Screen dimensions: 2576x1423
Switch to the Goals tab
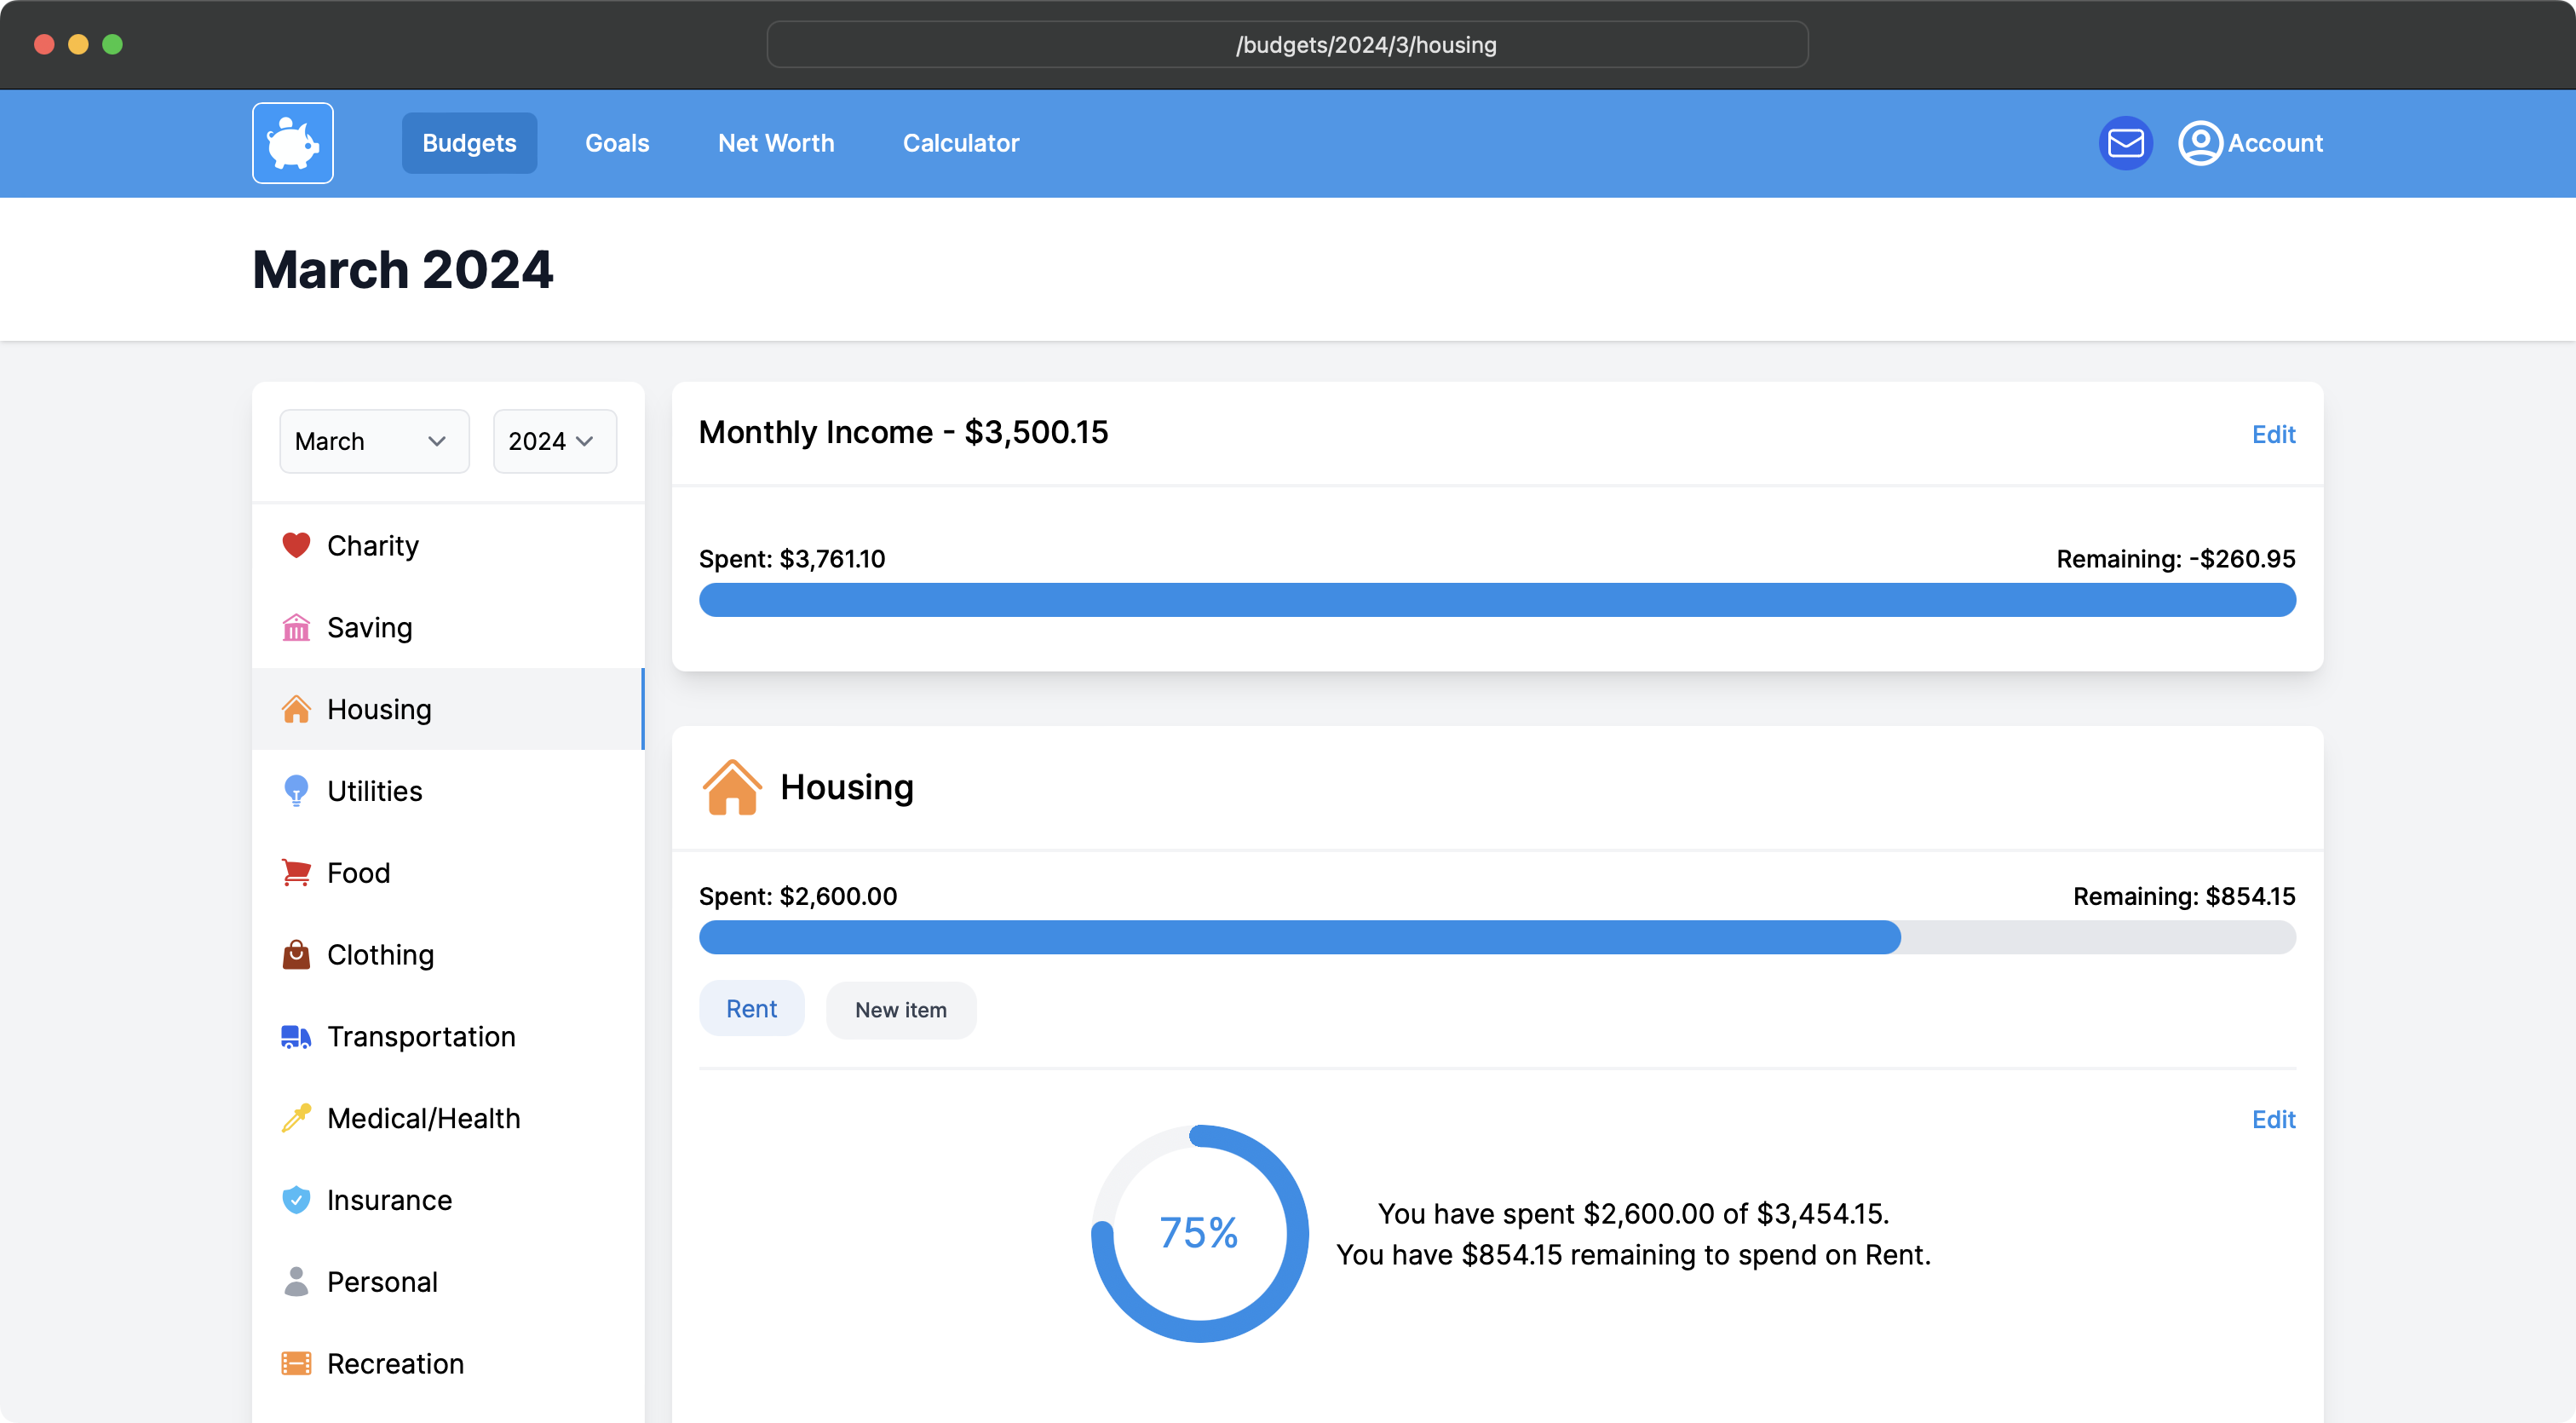(x=617, y=143)
